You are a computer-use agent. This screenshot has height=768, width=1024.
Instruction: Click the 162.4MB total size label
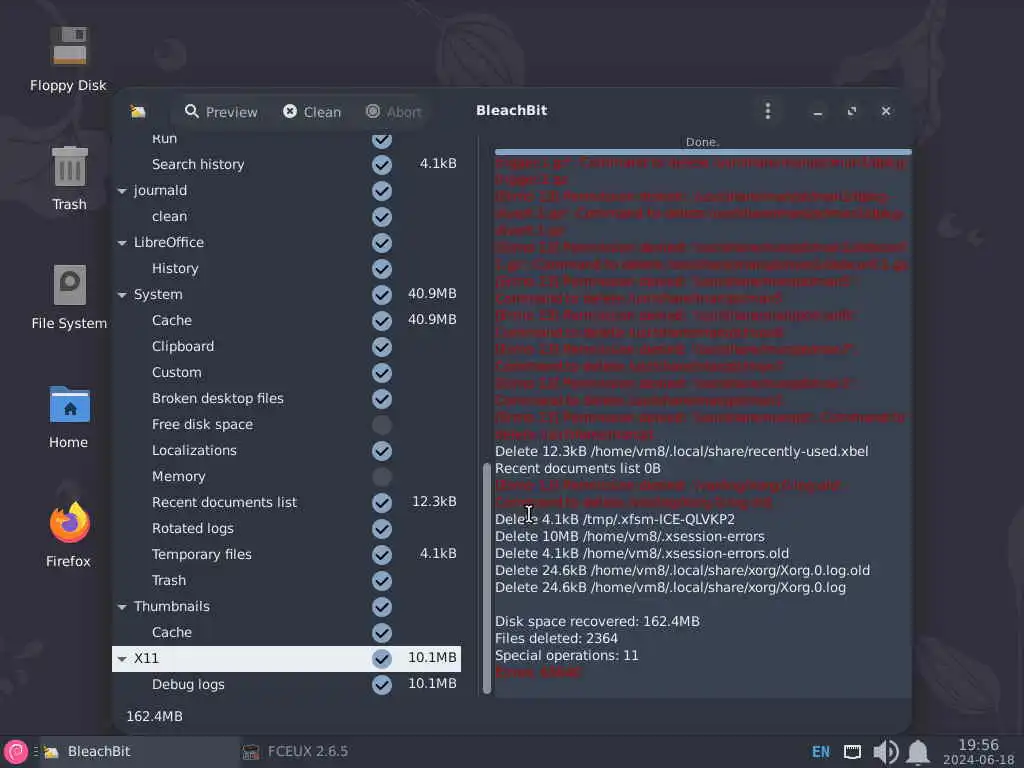154,716
